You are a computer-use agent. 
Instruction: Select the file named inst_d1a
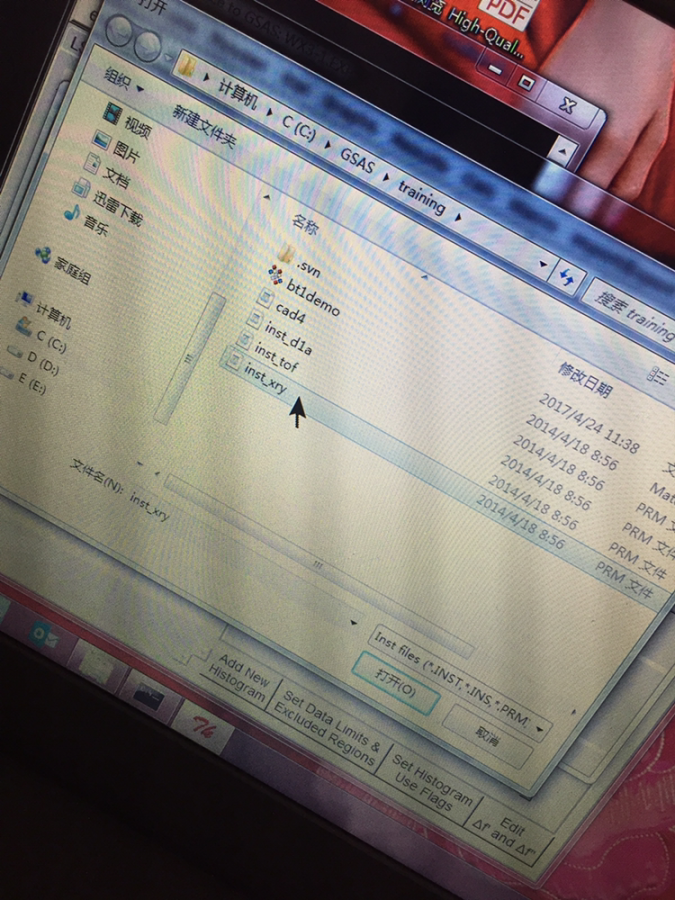click(x=288, y=340)
